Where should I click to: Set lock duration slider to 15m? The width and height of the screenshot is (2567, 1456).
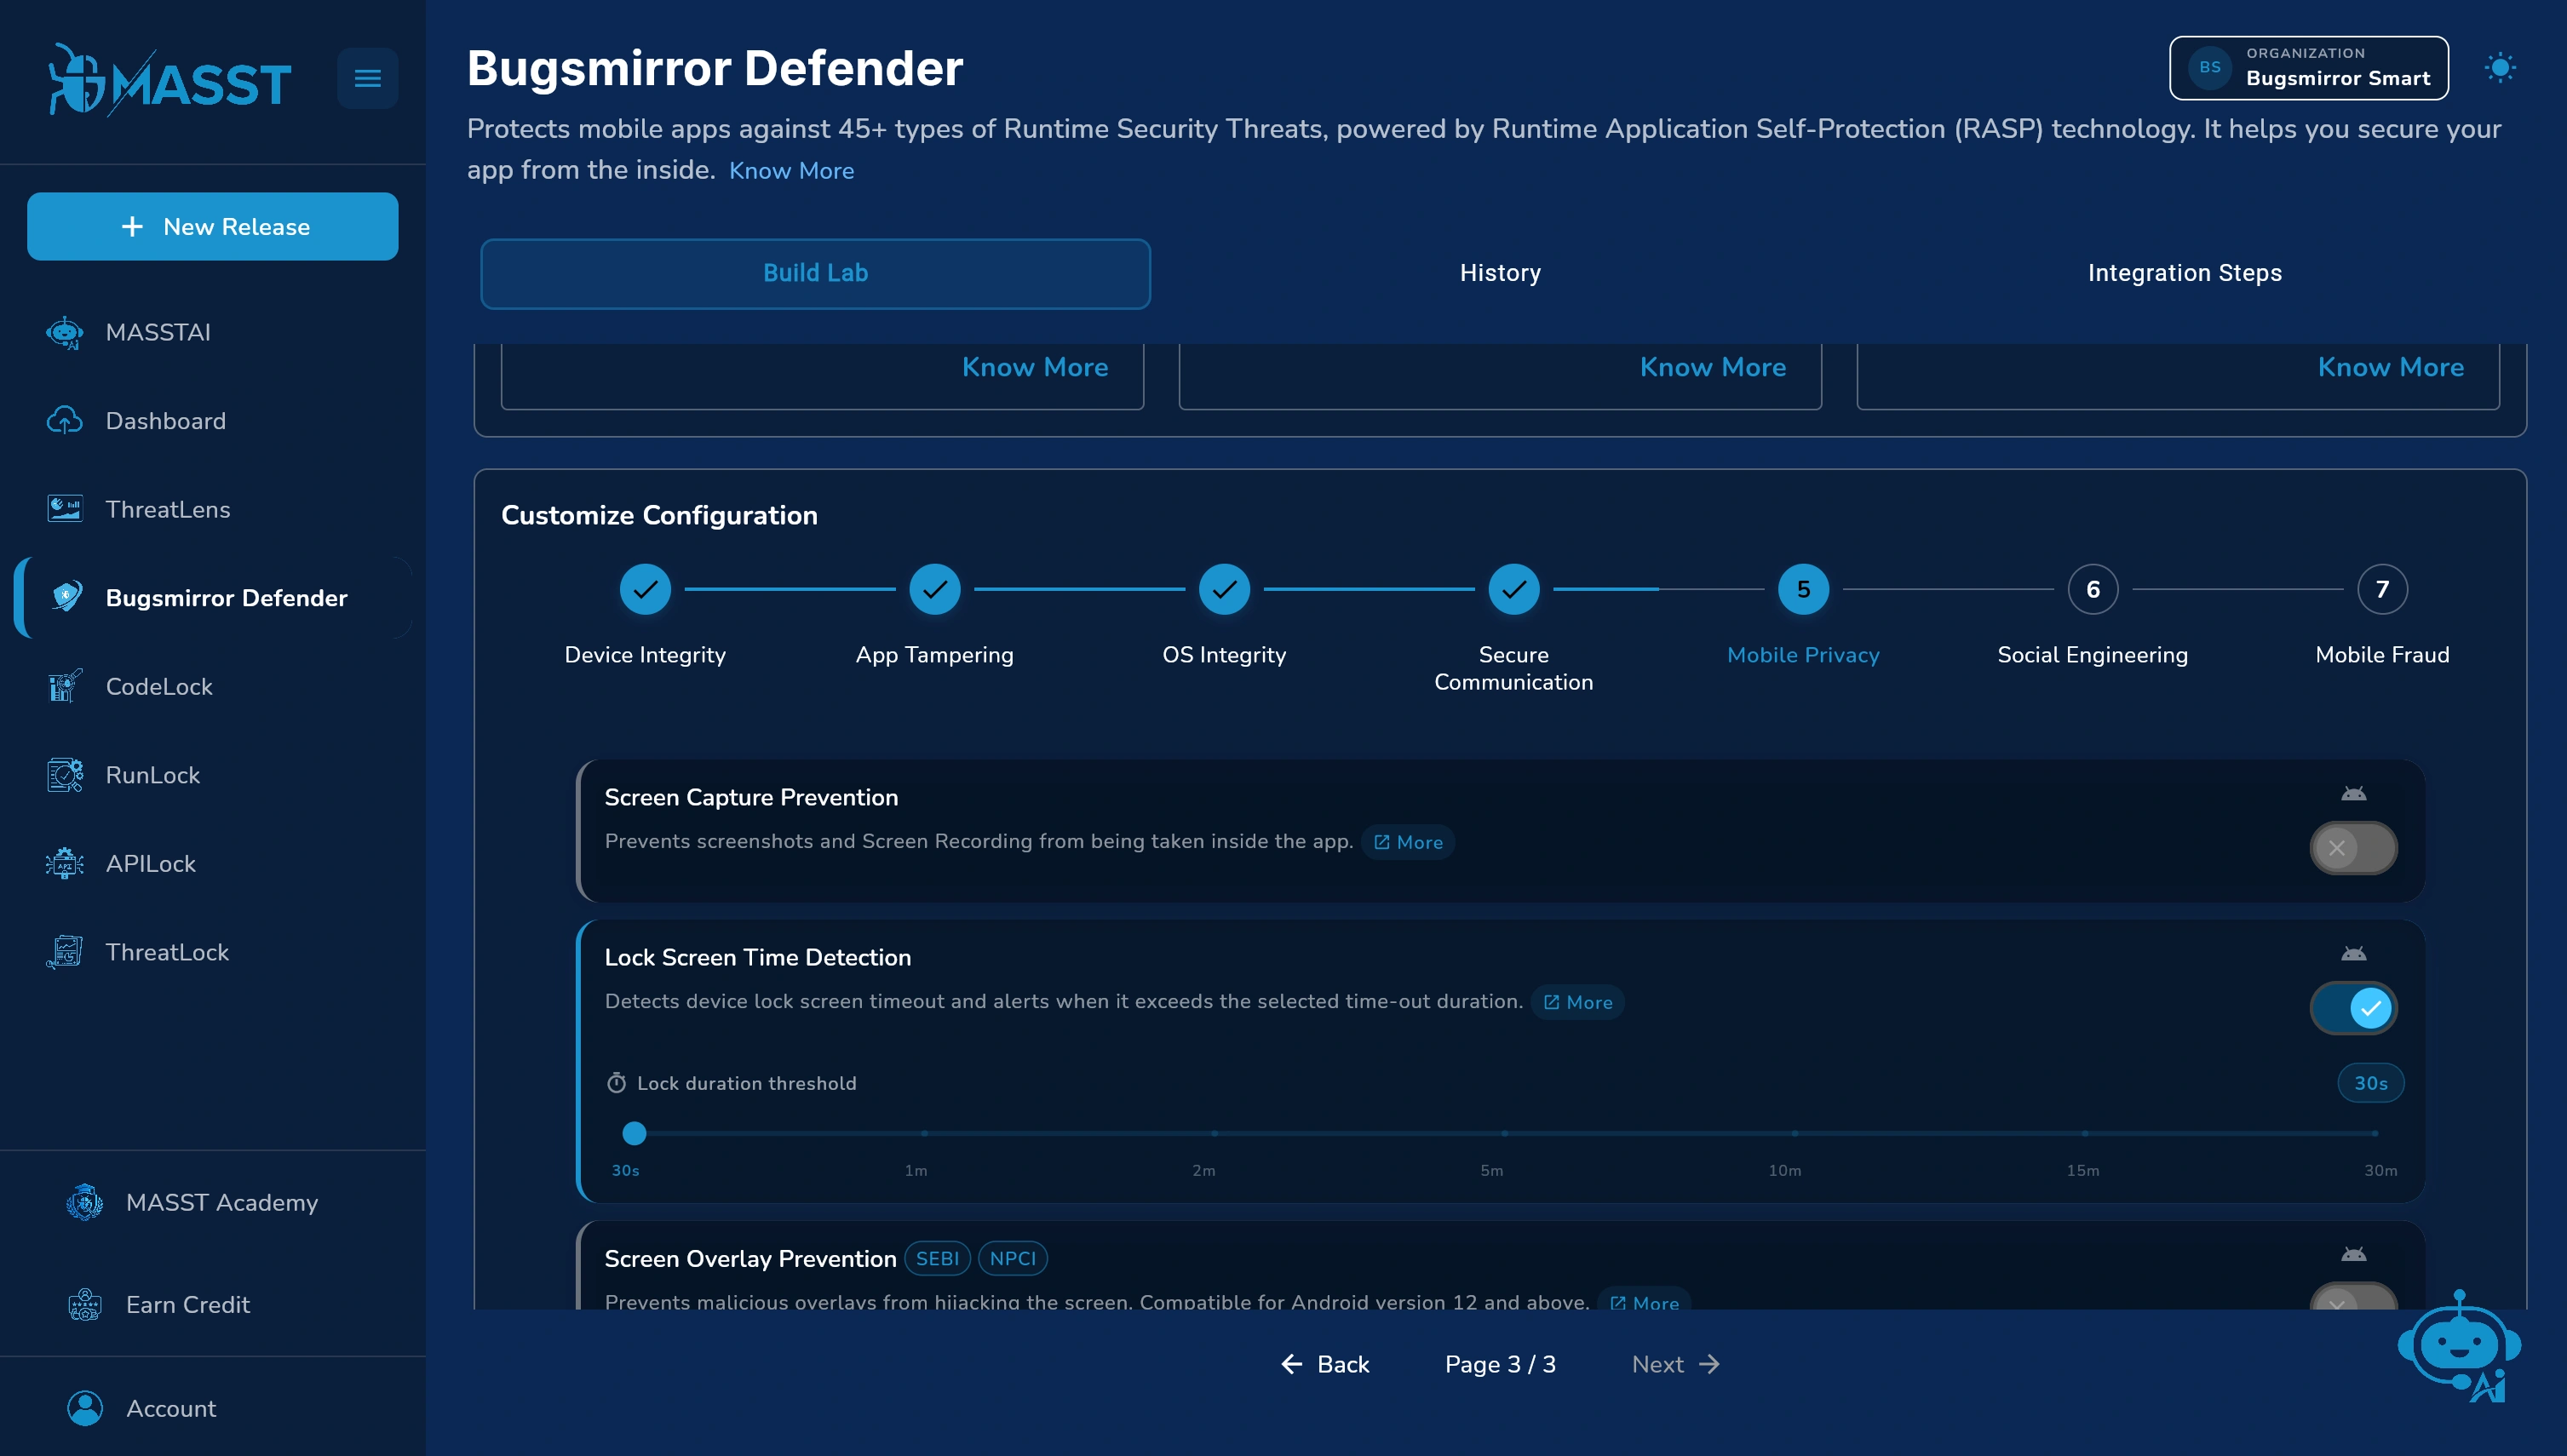pos(2085,1133)
